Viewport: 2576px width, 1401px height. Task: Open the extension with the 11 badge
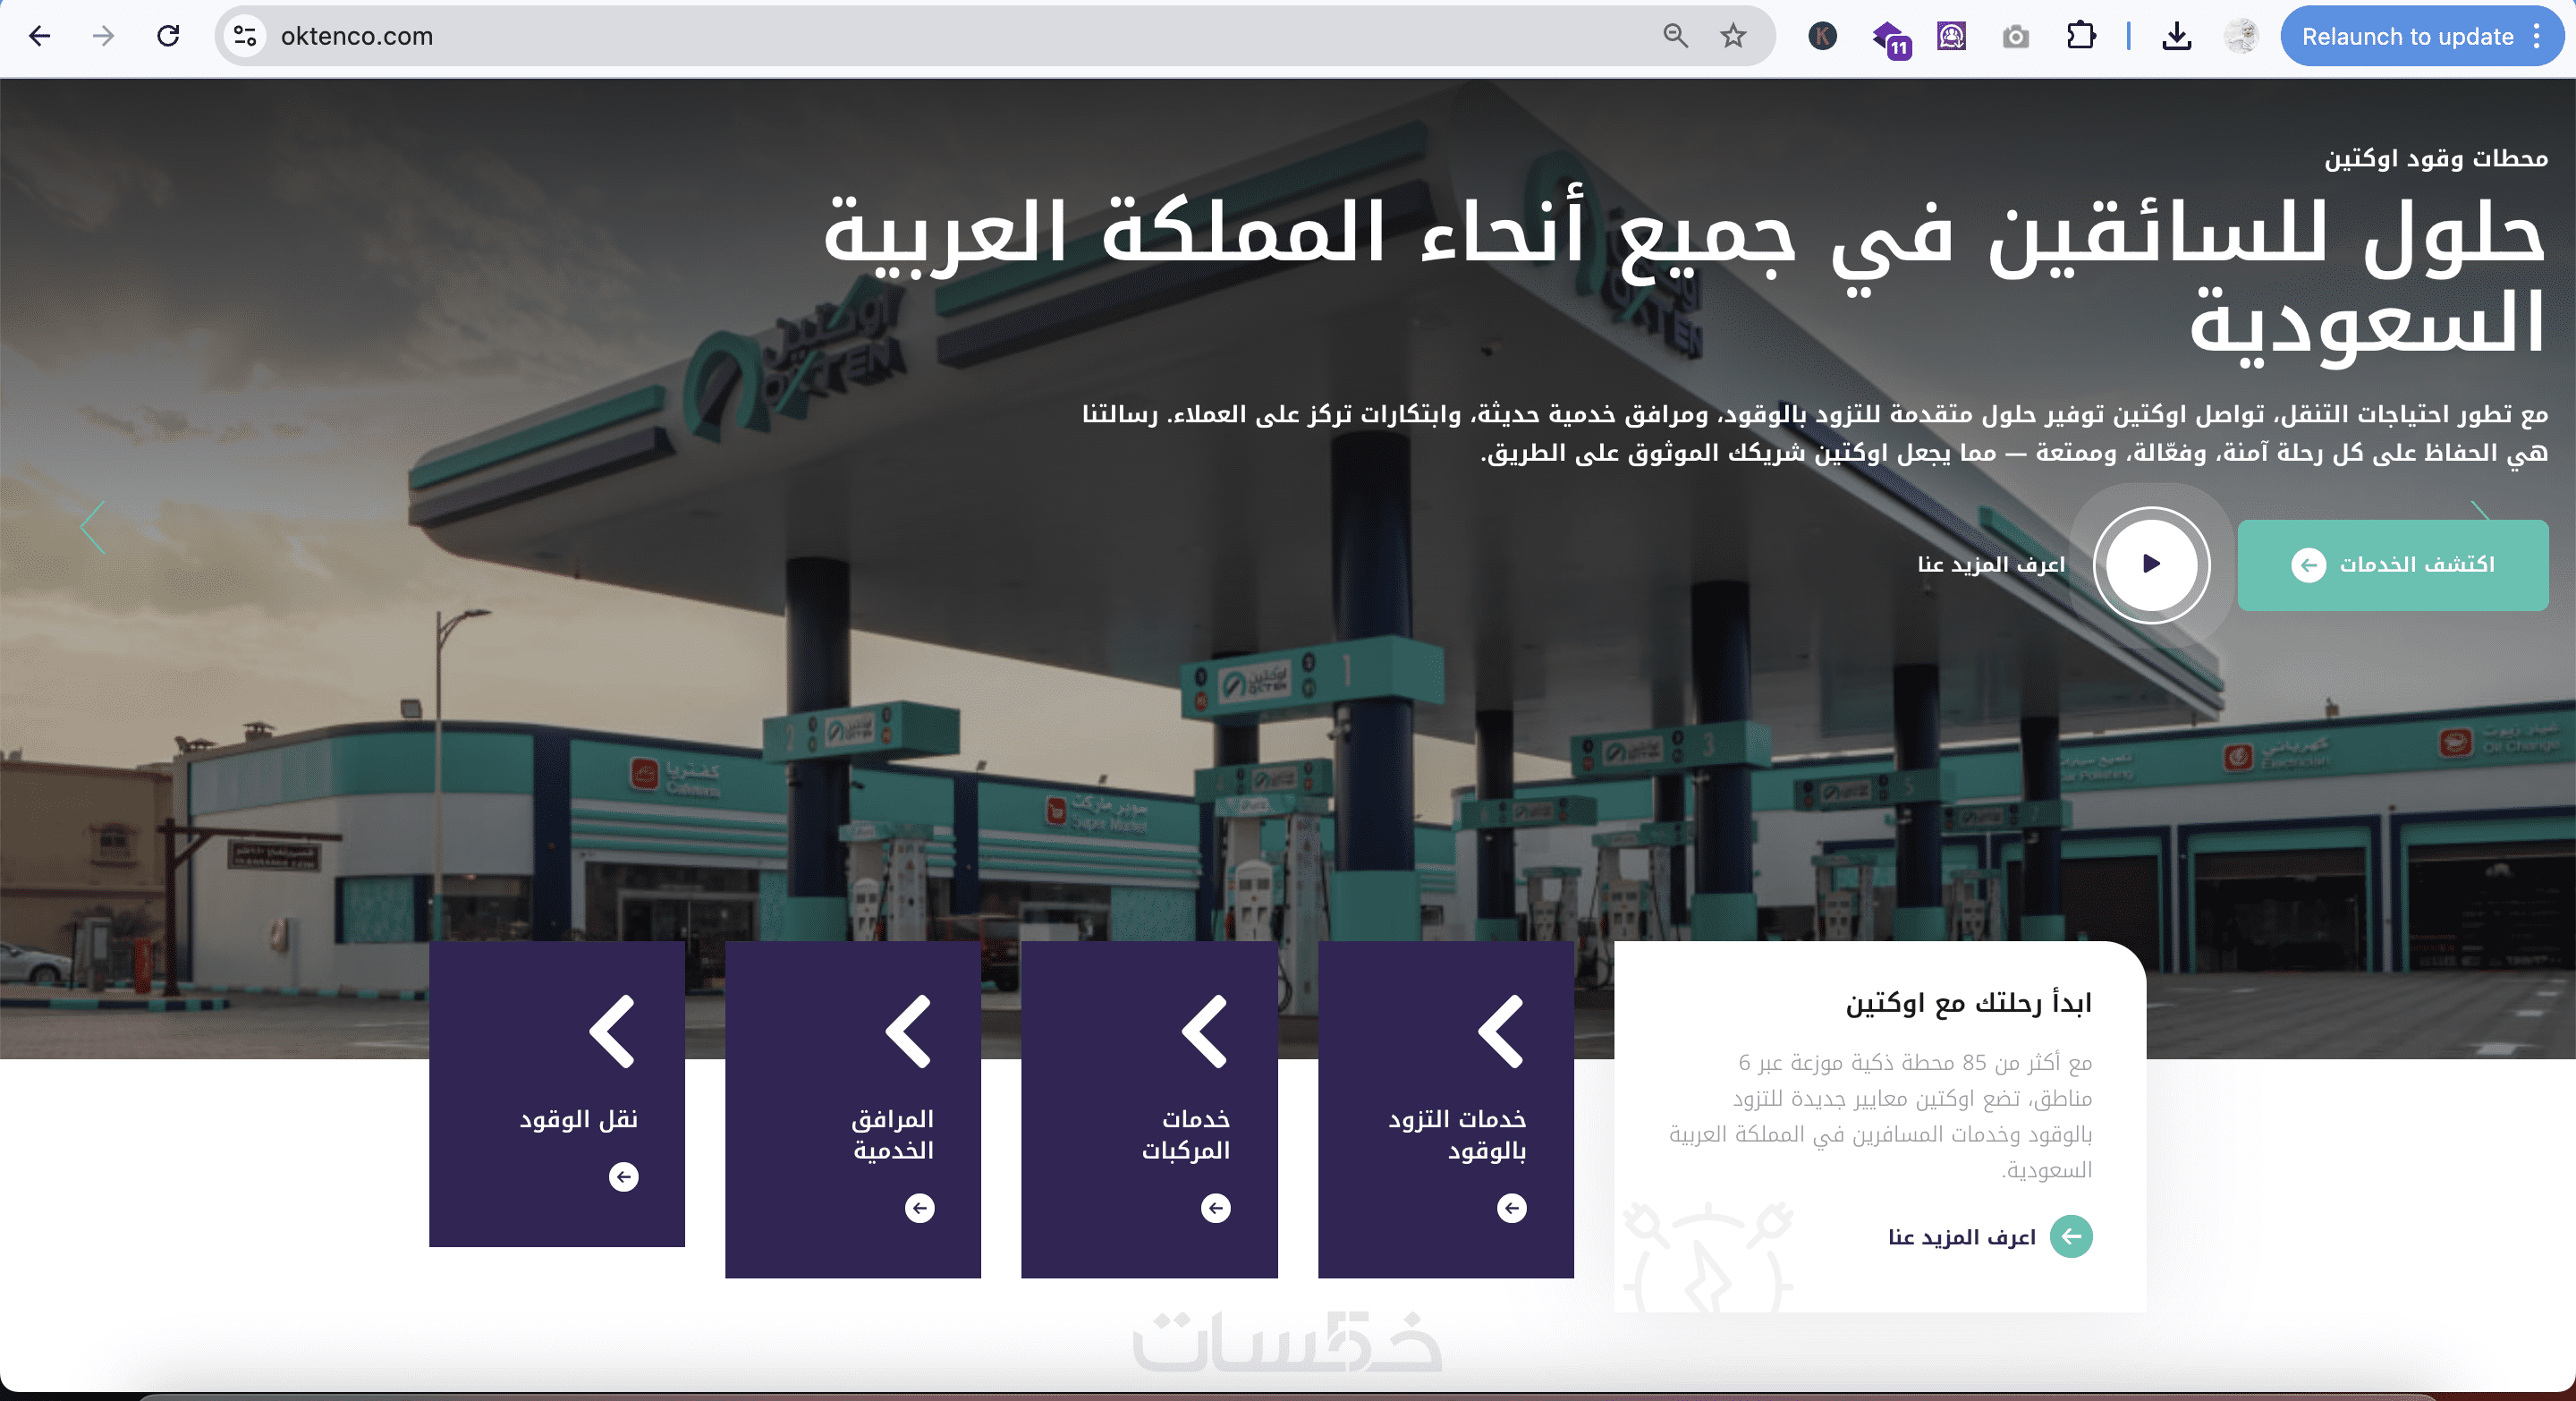pyautogui.click(x=1890, y=39)
